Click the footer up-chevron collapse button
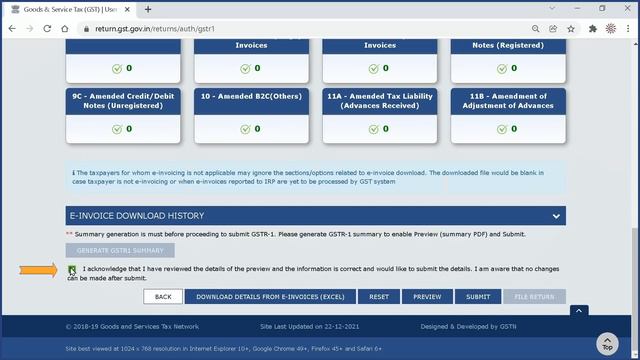Viewport: 640px width, 360px height. tap(579, 311)
